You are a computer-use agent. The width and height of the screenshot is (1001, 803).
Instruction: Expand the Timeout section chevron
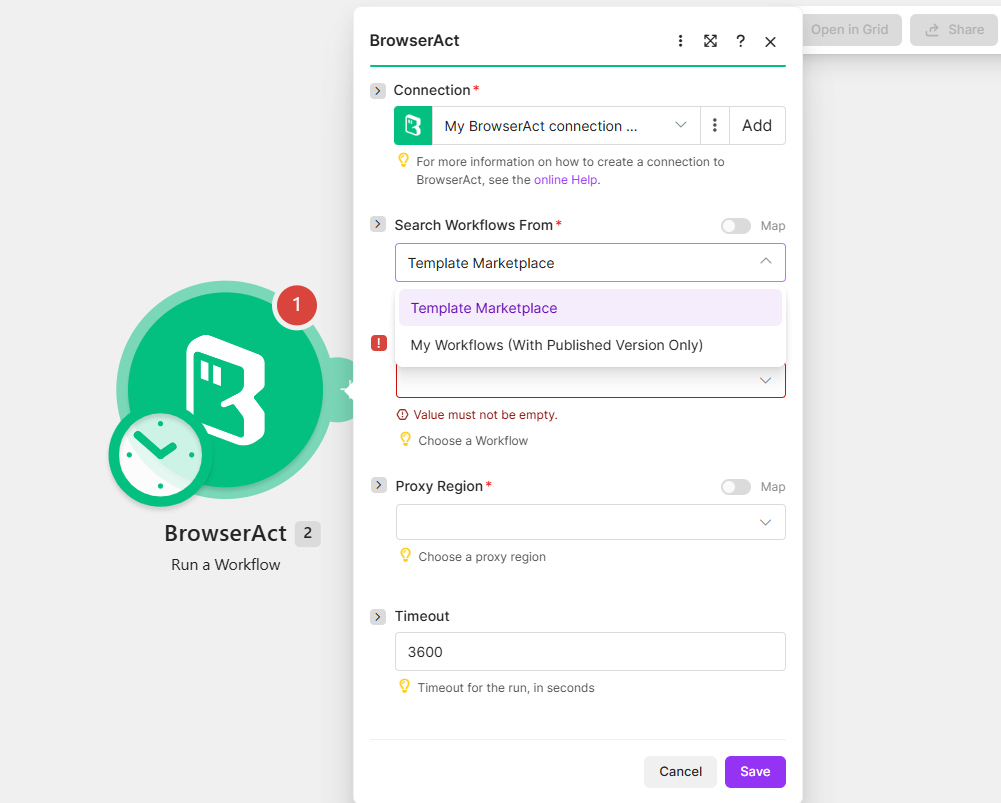378,617
